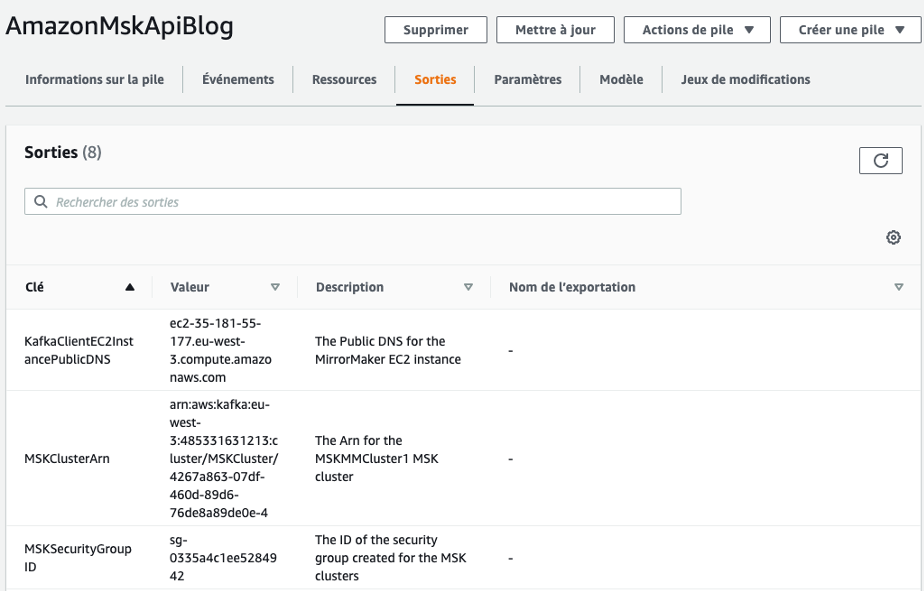The width and height of the screenshot is (924, 591).
Task: Click the arn:aws:kafka cluster ARN value
Action: tap(224, 458)
